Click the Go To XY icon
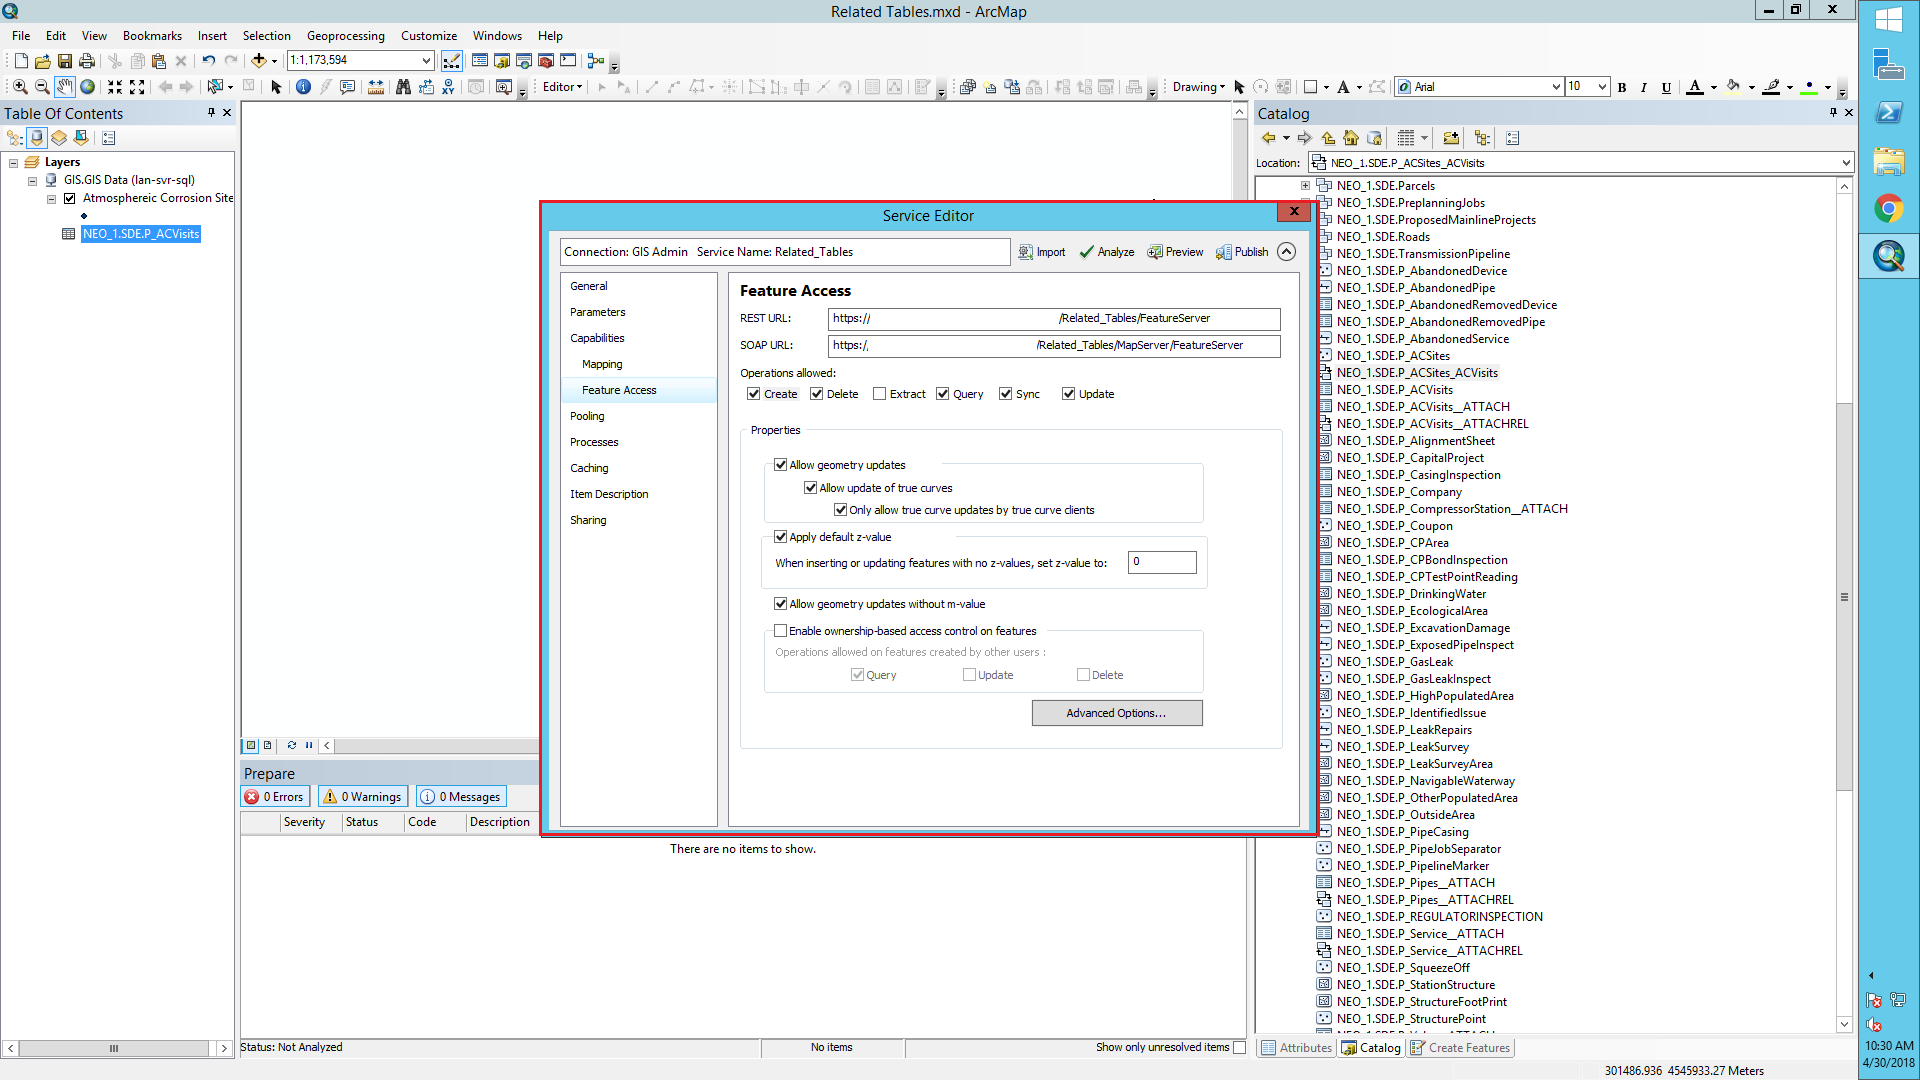This screenshot has width=1920, height=1080. click(448, 87)
